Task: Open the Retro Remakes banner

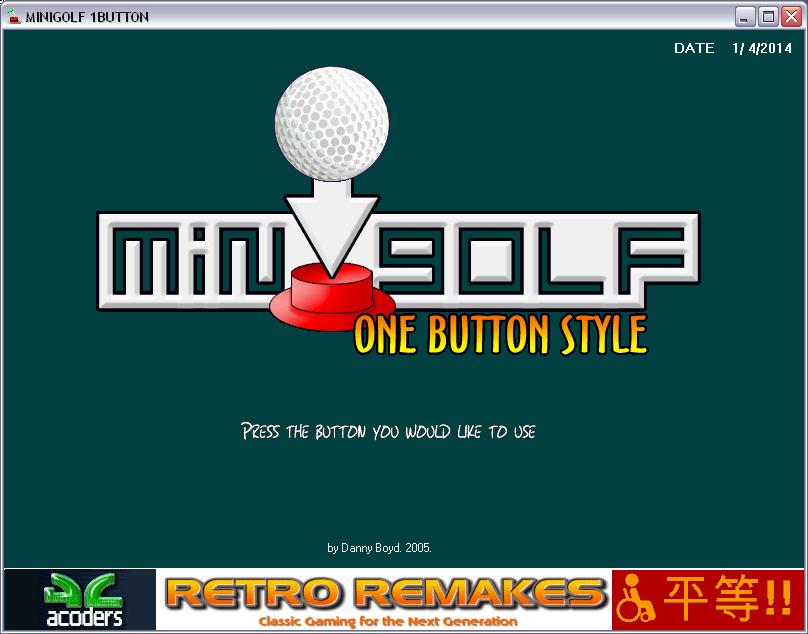Action: (384, 599)
